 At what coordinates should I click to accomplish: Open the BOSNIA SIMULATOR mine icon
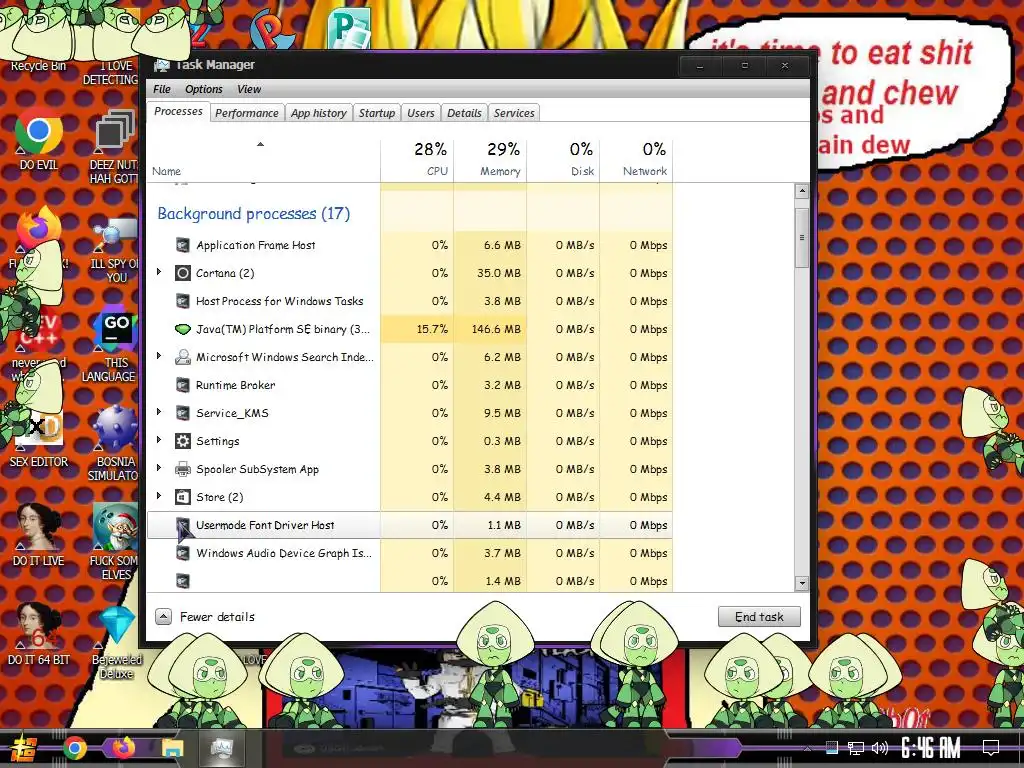coord(115,428)
